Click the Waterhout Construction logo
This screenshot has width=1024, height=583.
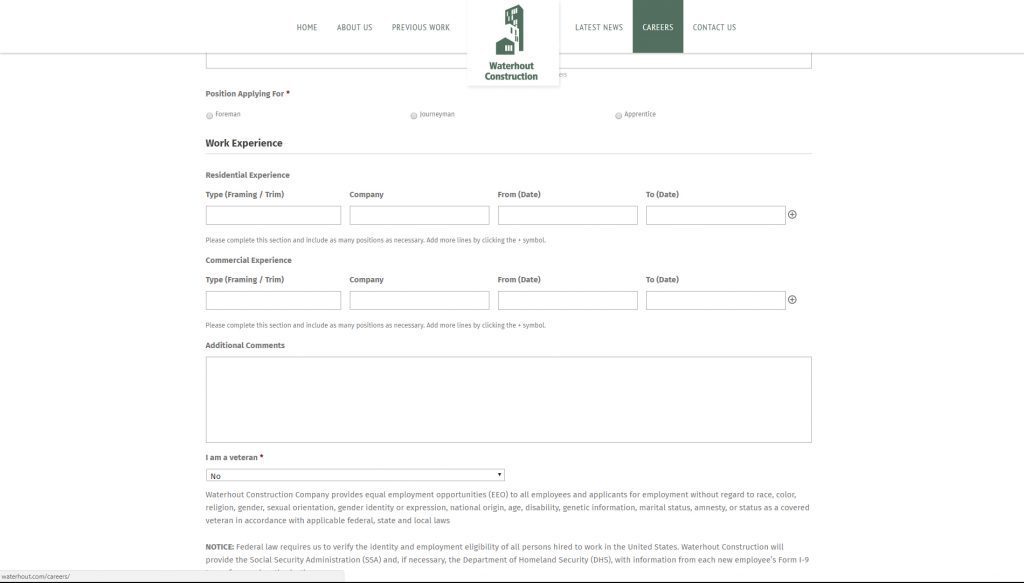513,43
